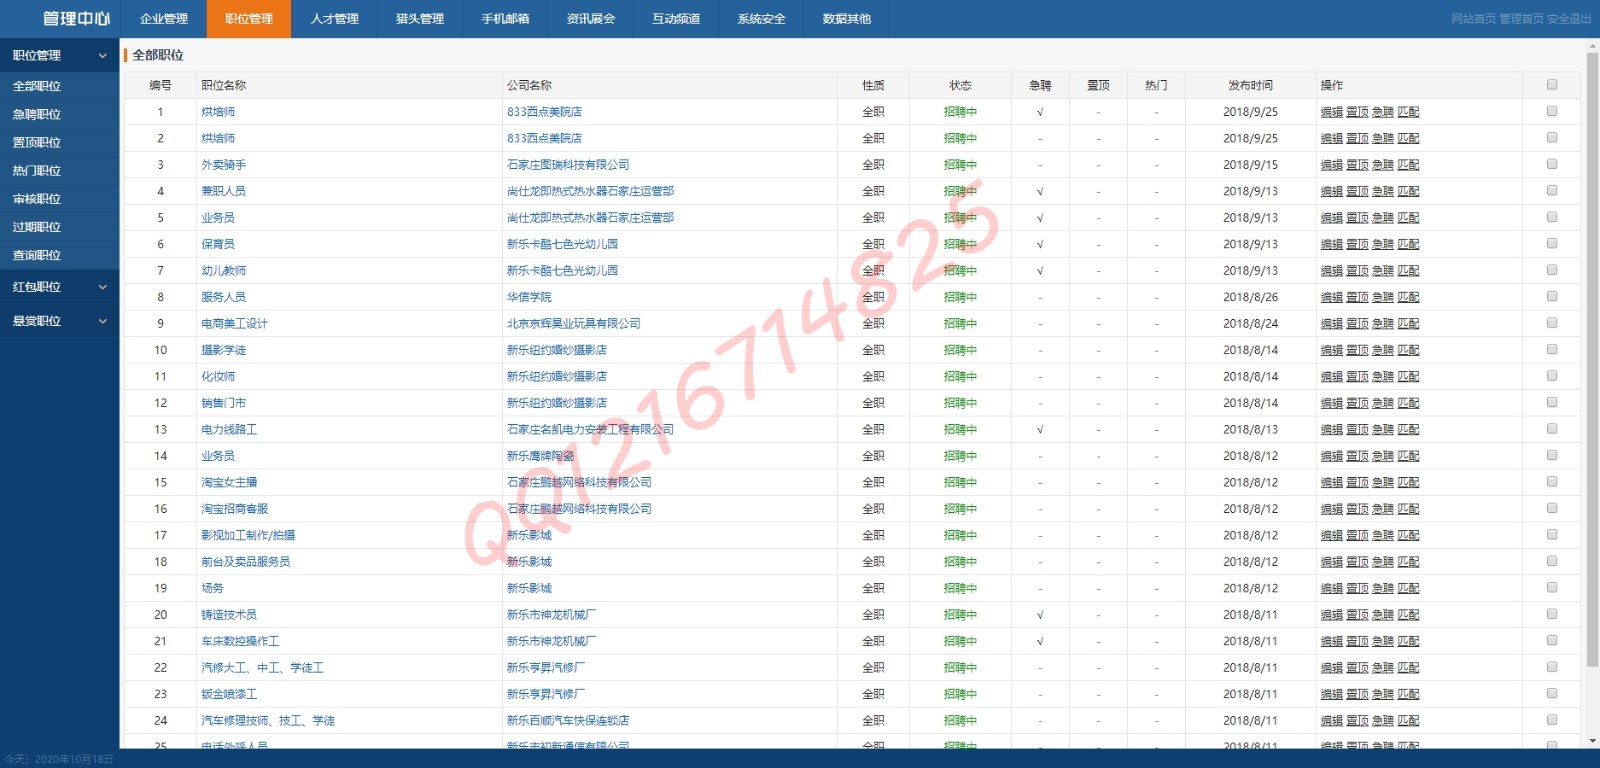Viewport: 1600px width, 768px height.
Task: Click the 管理中心 logo title
Action: coord(76,19)
